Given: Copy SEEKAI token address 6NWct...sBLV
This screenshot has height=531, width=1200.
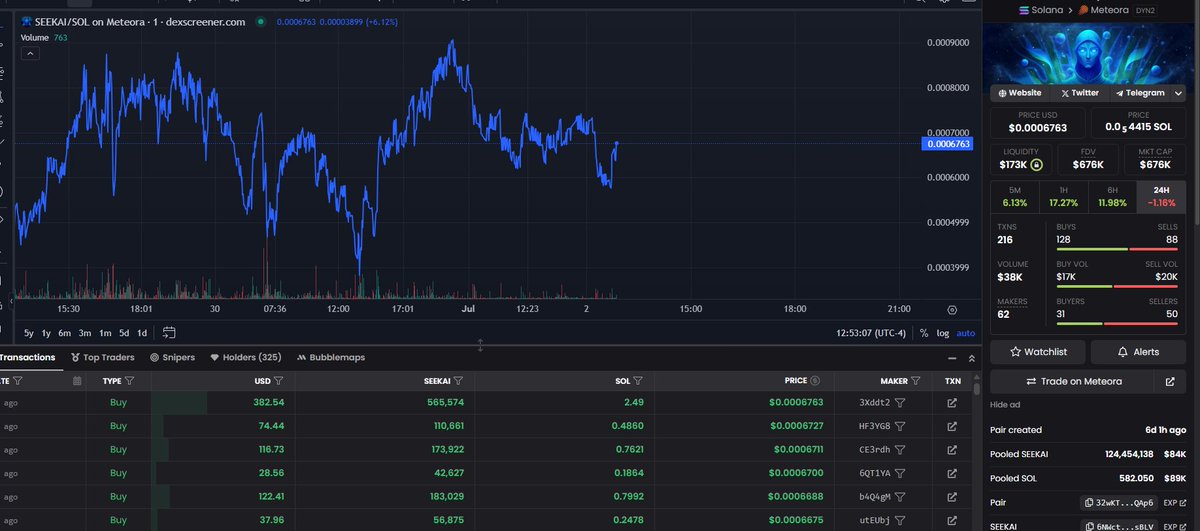Looking at the screenshot, I should pyautogui.click(x=1119, y=526).
